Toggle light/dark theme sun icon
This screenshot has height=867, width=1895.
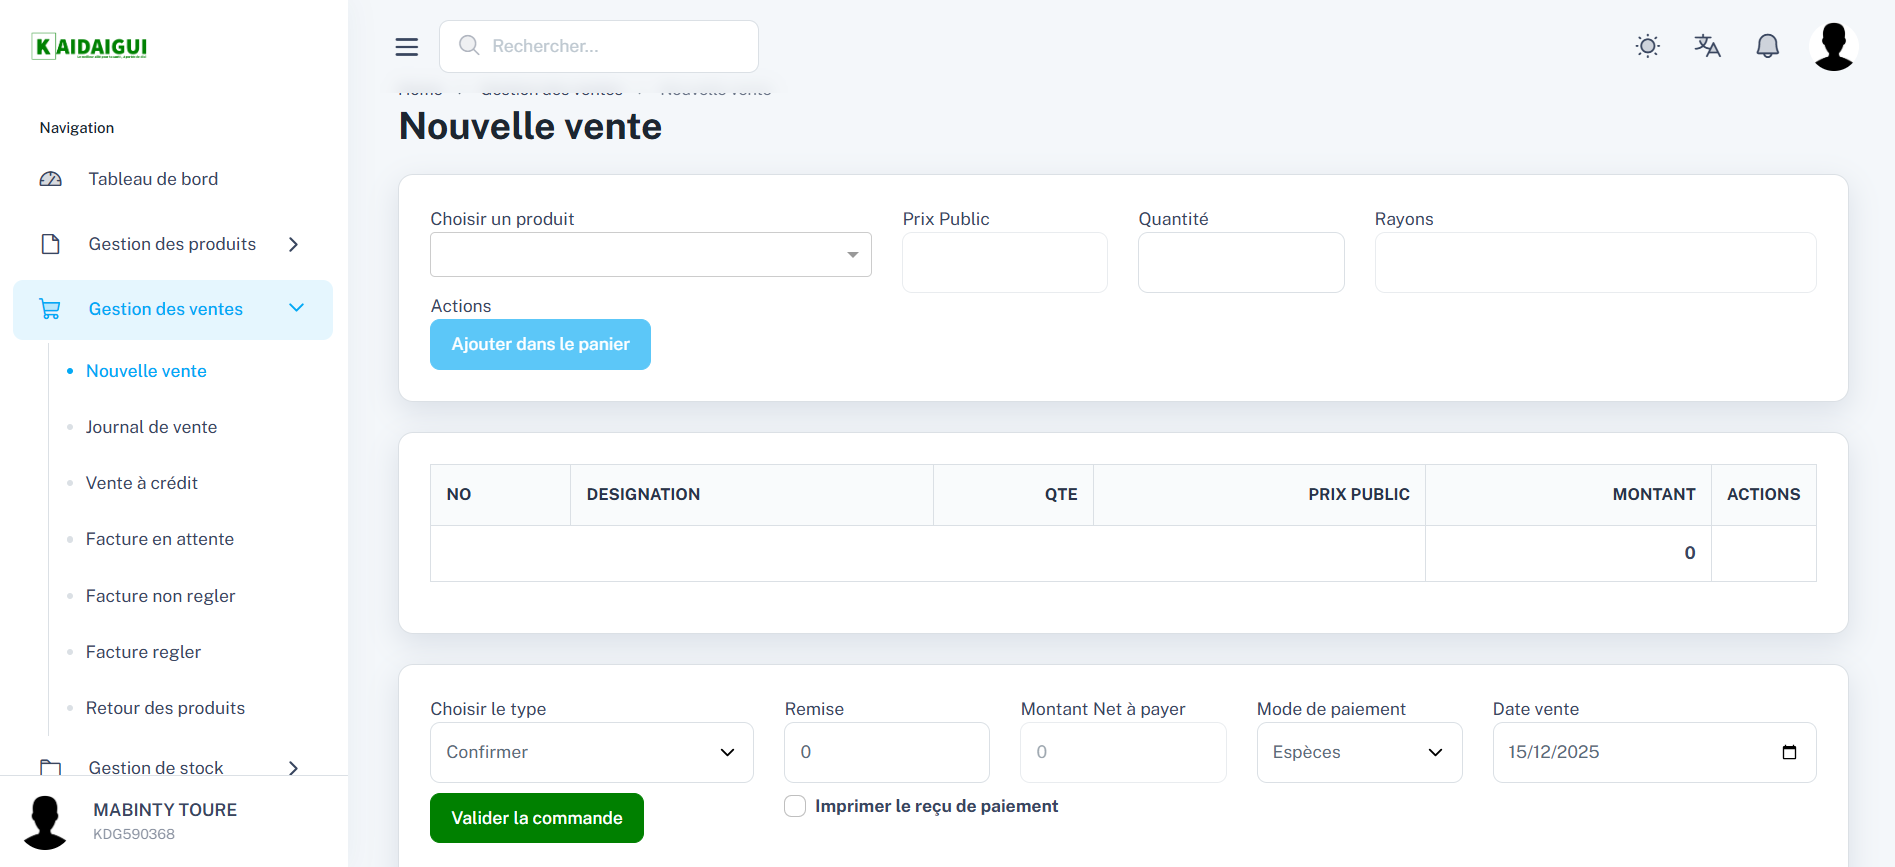pos(1647,46)
